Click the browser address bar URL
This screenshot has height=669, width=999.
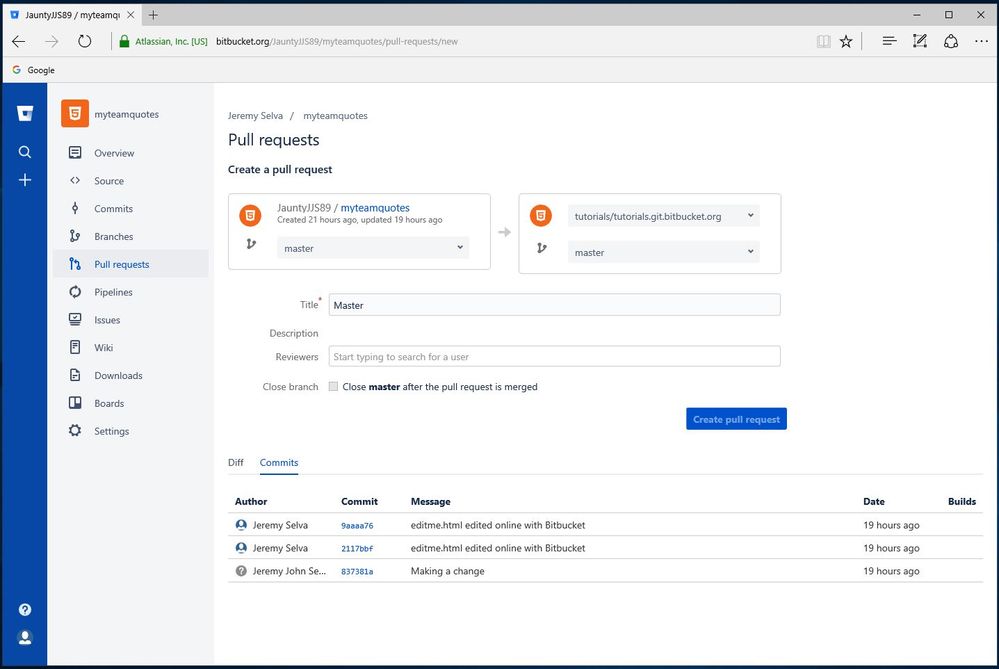click(x=336, y=41)
